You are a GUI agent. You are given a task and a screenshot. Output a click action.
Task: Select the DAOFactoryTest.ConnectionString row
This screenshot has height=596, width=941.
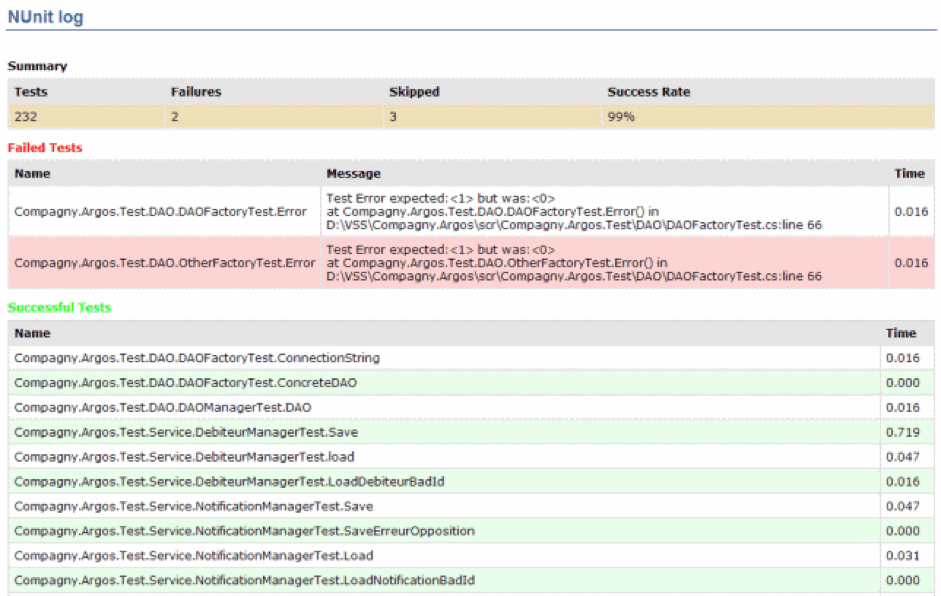pyautogui.click(x=471, y=358)
